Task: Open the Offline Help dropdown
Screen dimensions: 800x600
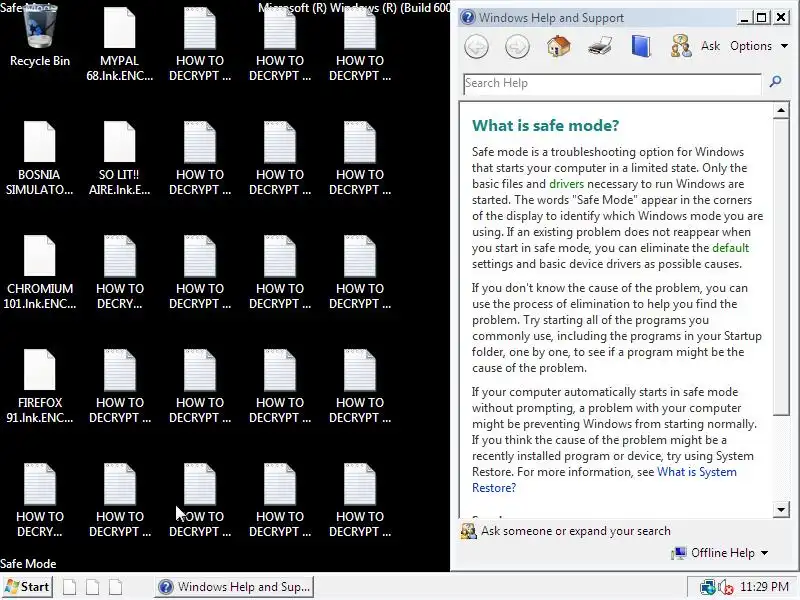Action: point(720,553)
